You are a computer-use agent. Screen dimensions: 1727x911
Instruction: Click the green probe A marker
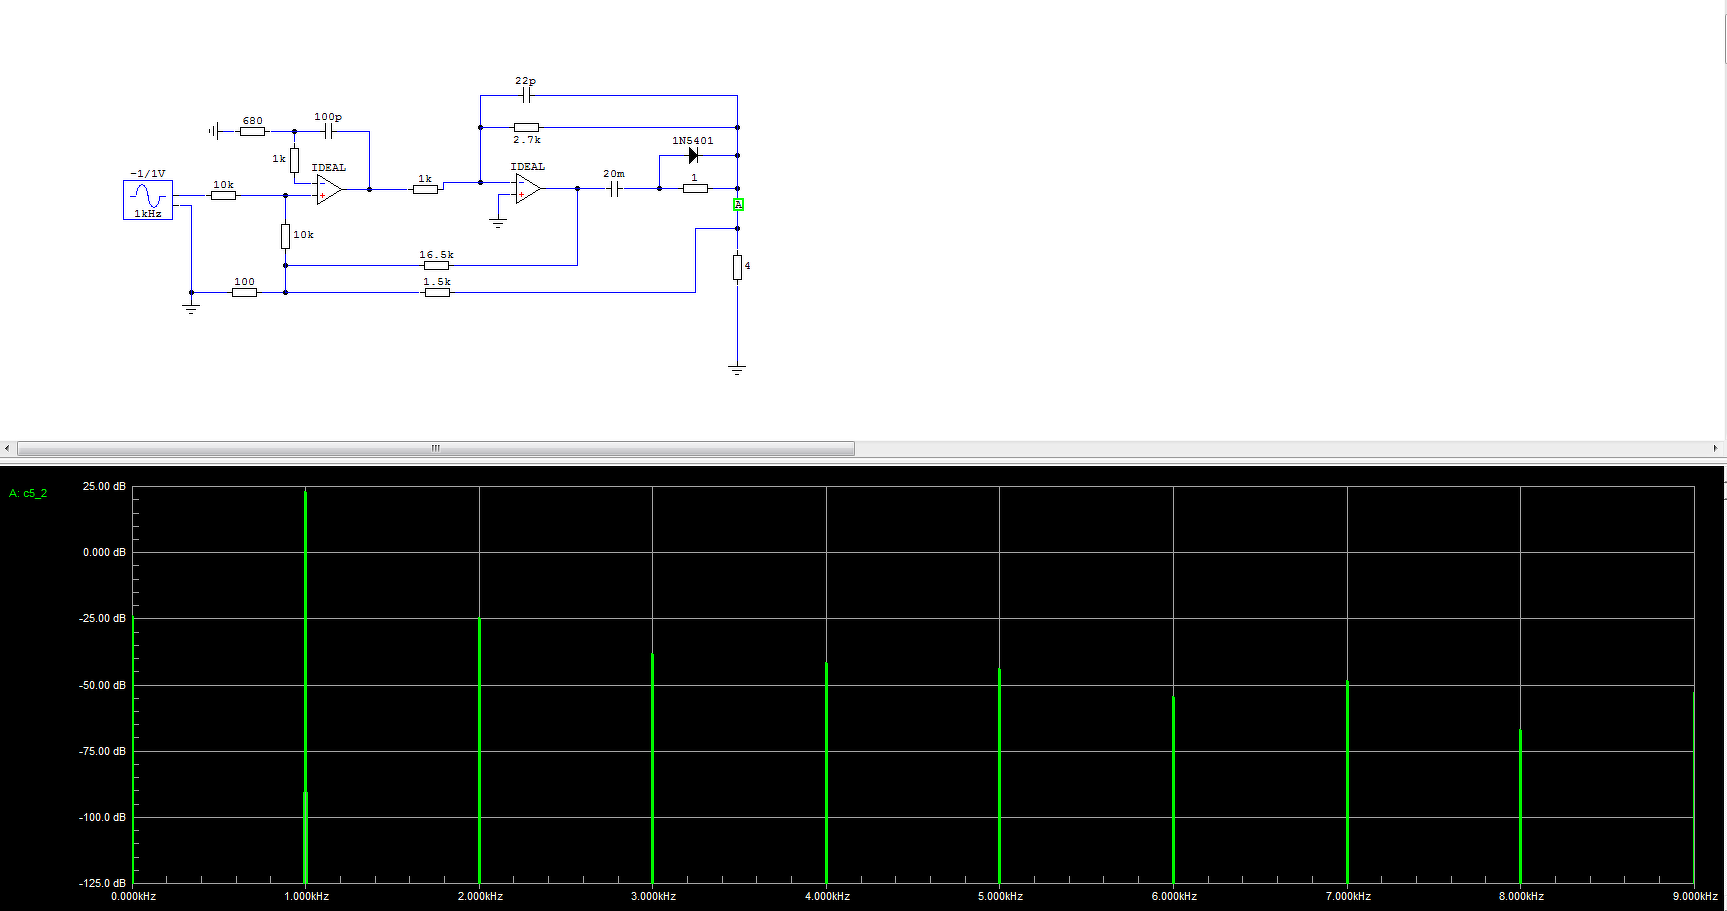738,205
